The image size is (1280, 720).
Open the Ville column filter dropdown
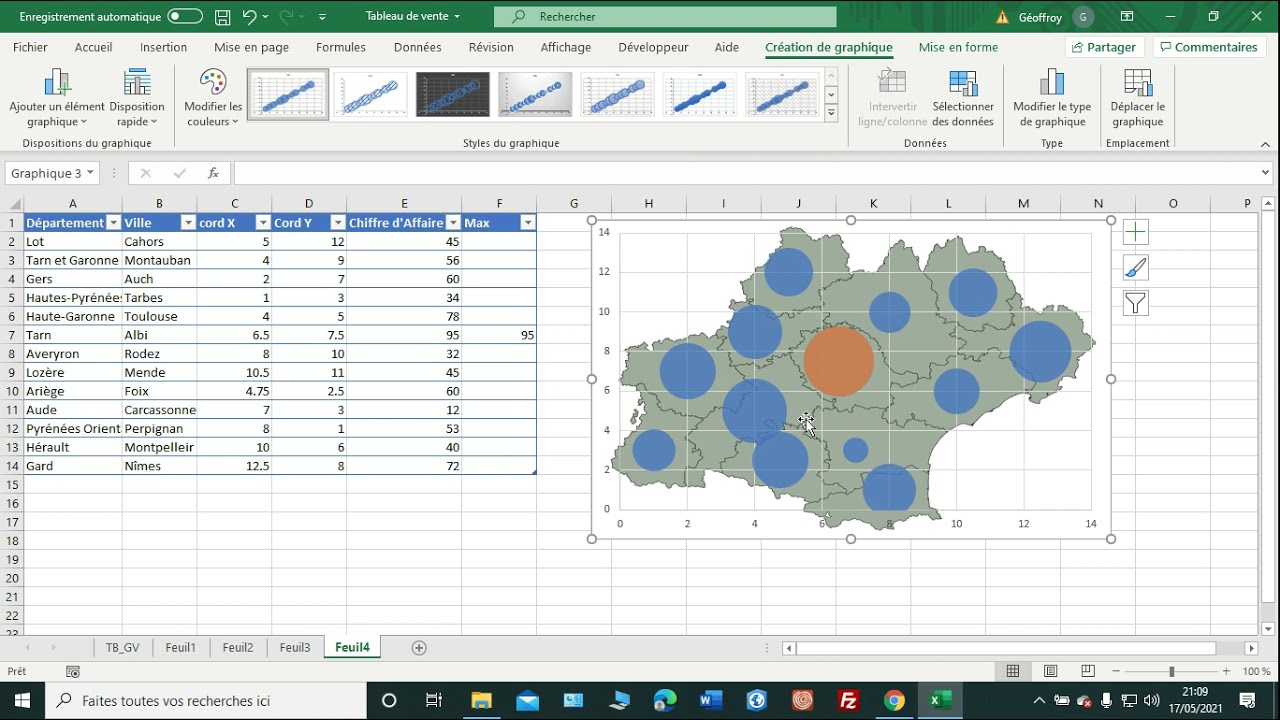187,223
